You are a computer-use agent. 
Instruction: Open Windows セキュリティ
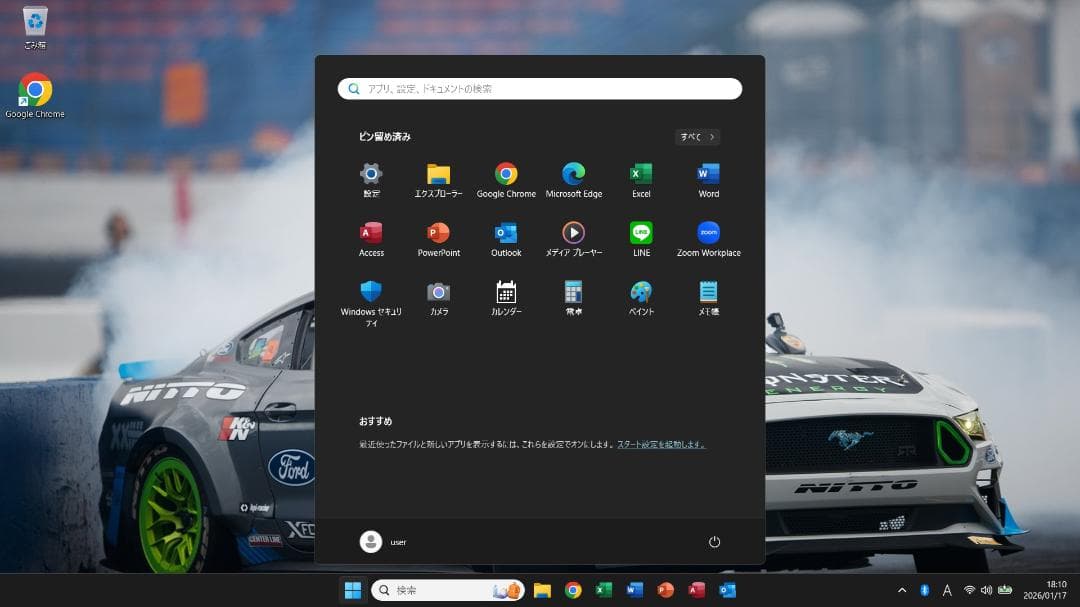coord(371,293)
